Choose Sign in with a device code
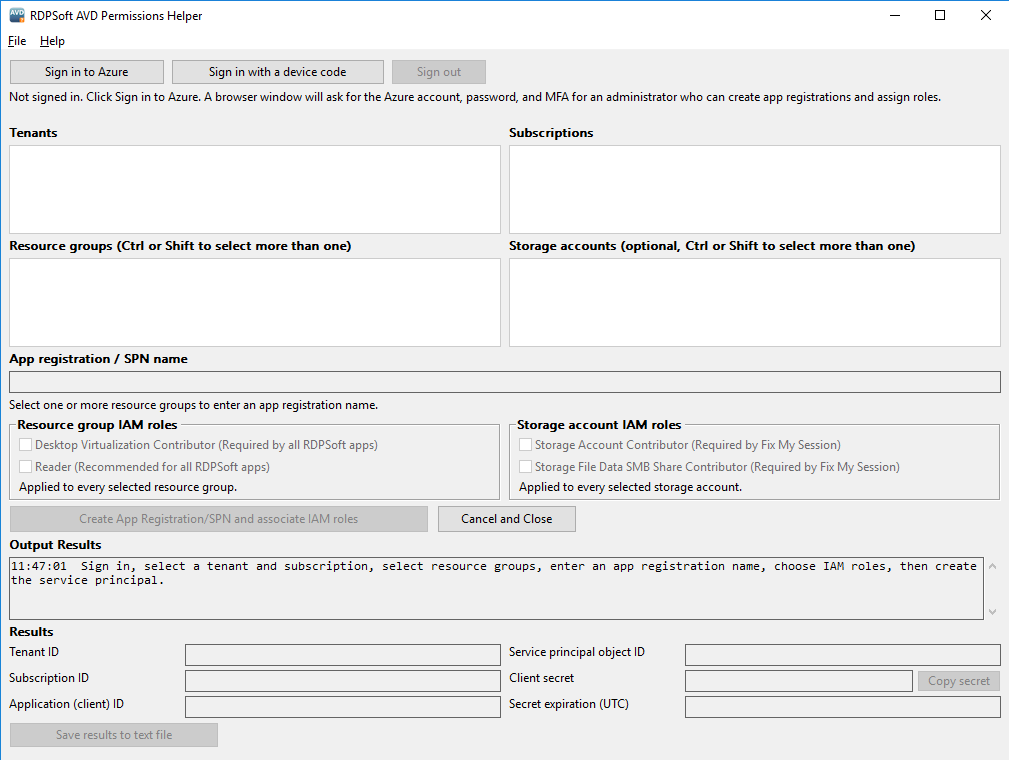 [x=277, y=72]
